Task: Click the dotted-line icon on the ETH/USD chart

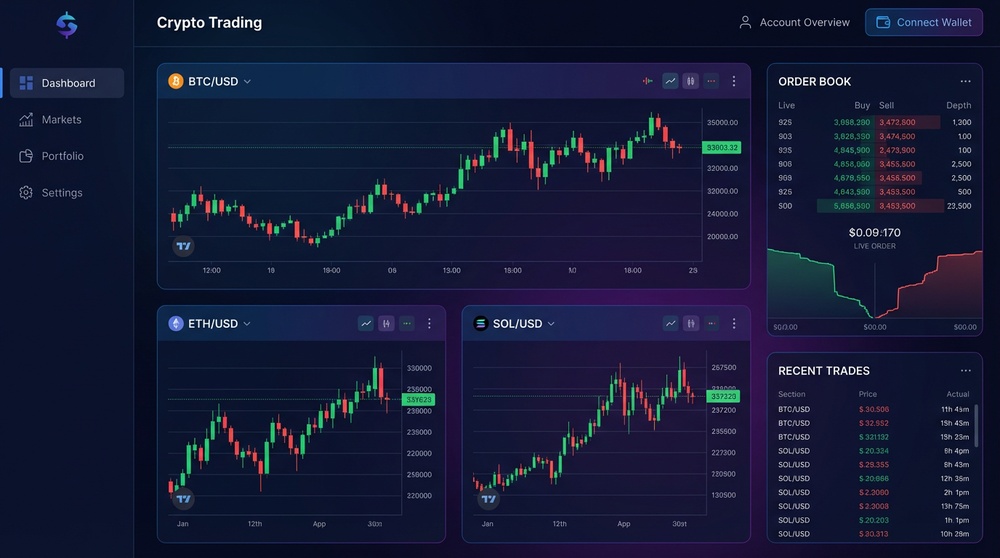Action: point(407,323)
